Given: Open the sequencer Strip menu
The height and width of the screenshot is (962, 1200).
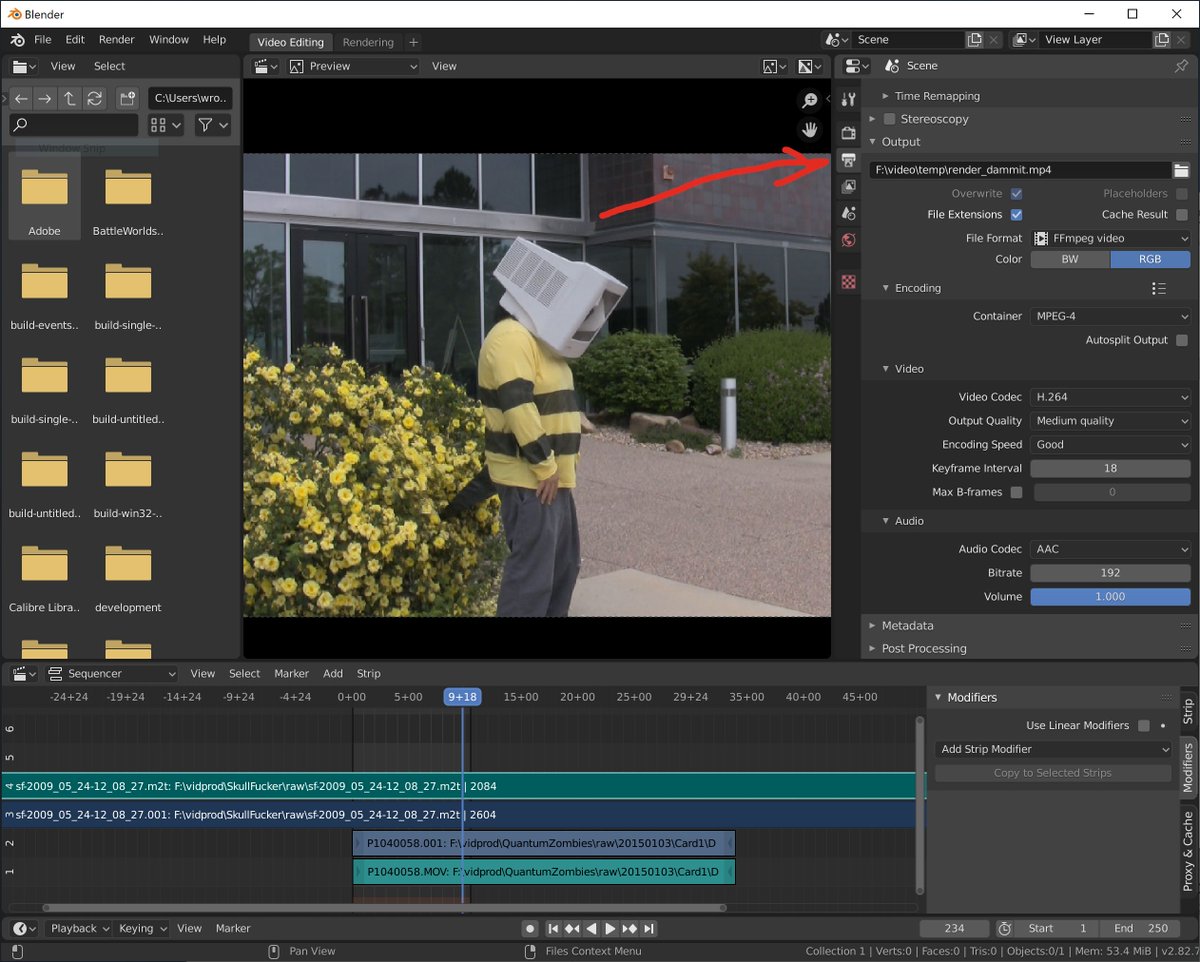Looking at the screenshot, I should coord(369,674).
